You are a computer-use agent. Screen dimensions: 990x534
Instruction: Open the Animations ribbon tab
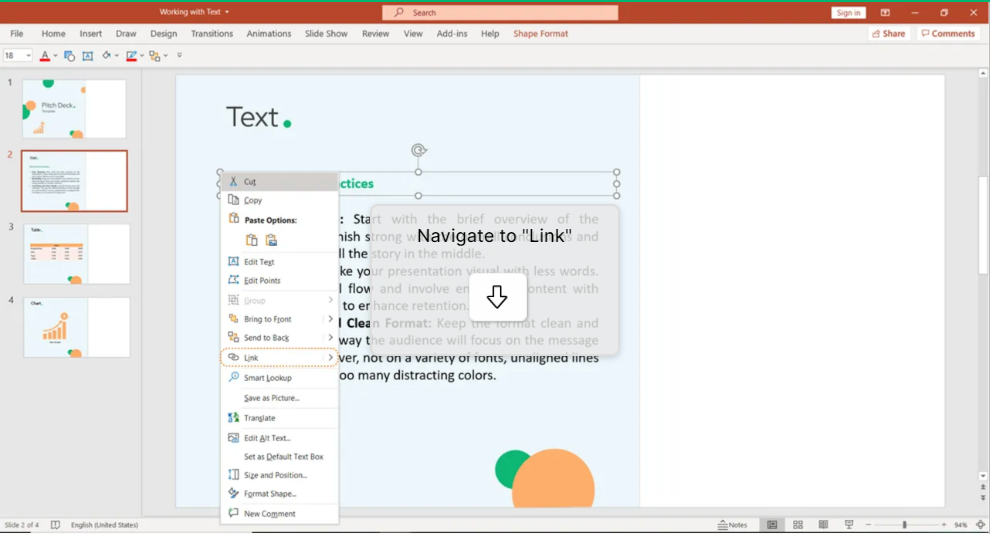[x=269, y=33]
